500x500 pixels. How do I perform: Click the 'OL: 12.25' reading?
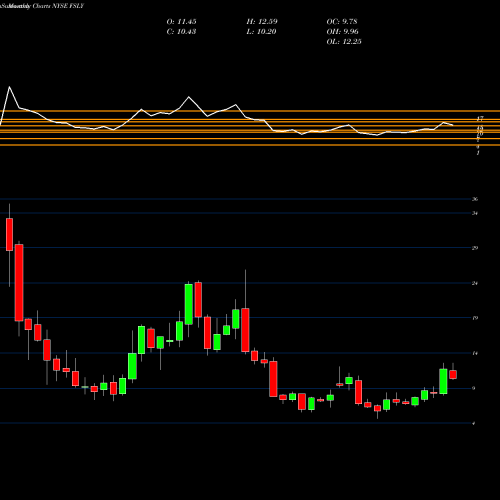pos(344,42)
